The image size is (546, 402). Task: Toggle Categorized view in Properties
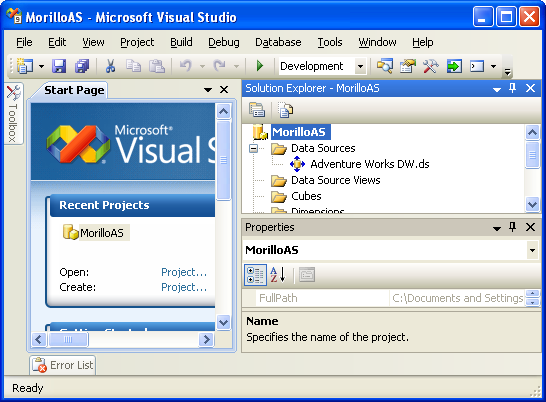[x=255, y=275]
